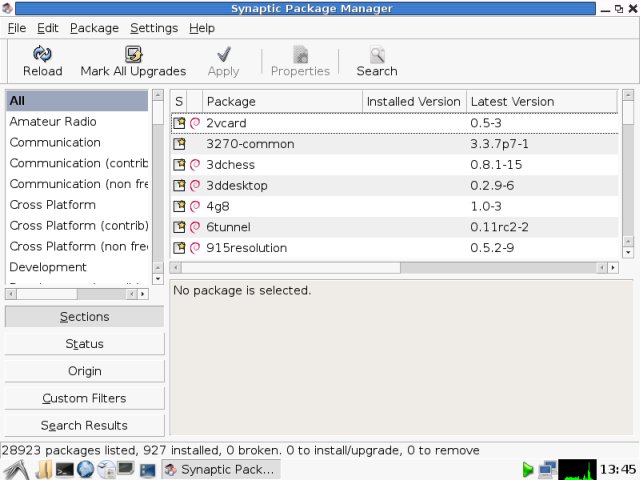Image resolution: width=640 pixels, height=480 pixels.
Task: Click package list scrollbar top arrow
Action: pos(628,95)
